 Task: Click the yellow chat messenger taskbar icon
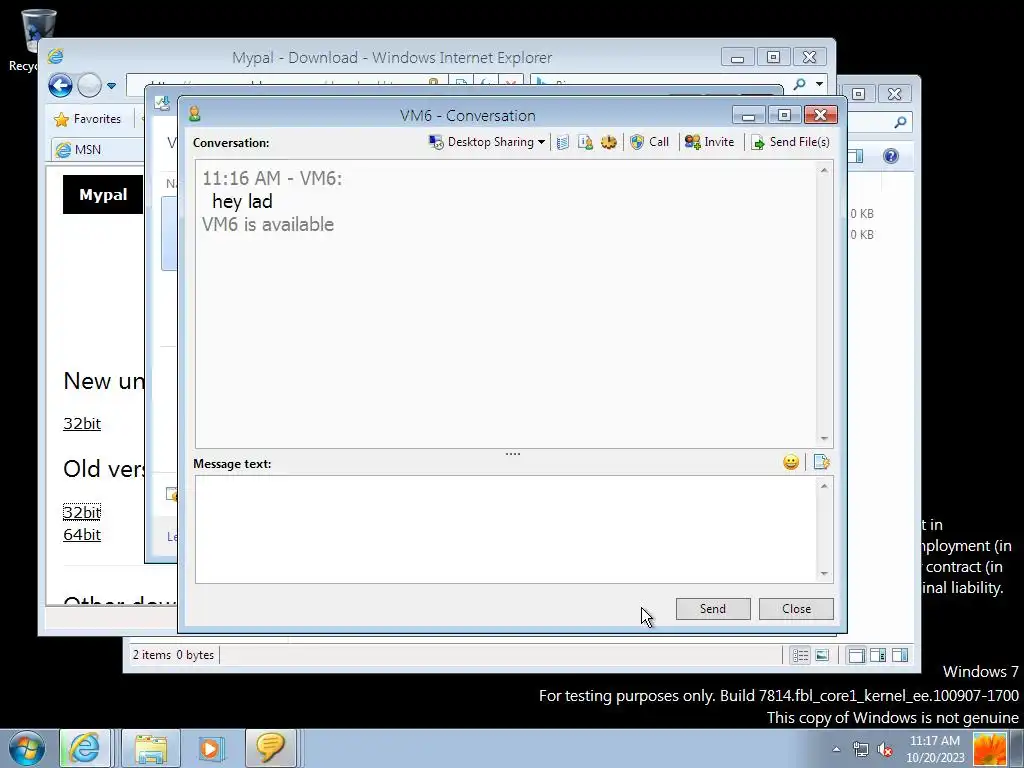[x=270, y=748]
